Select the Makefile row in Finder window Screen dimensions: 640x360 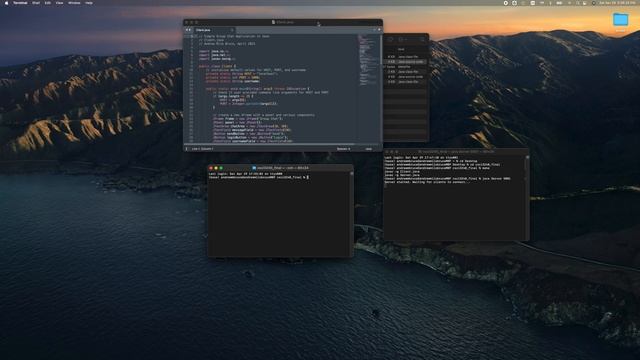pos(406,67)
